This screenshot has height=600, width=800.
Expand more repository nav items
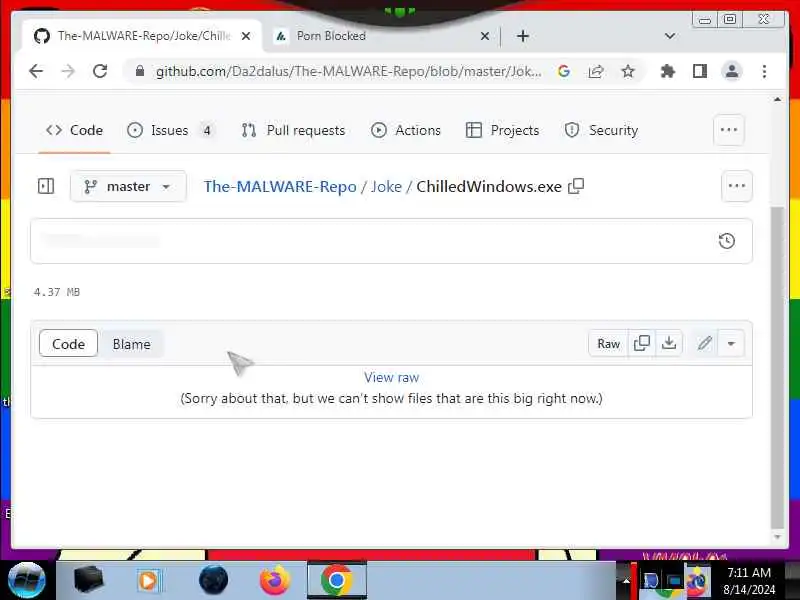tap(729, 130)
